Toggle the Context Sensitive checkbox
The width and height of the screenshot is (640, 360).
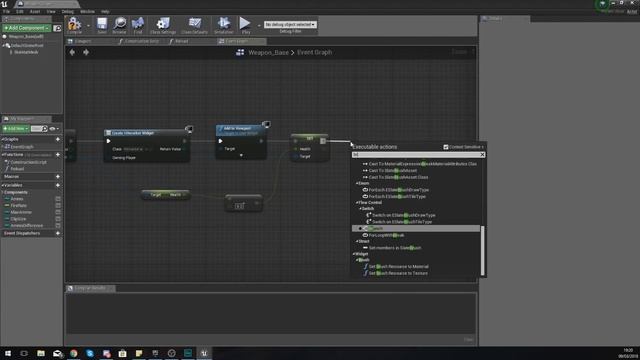coord(446,147)
